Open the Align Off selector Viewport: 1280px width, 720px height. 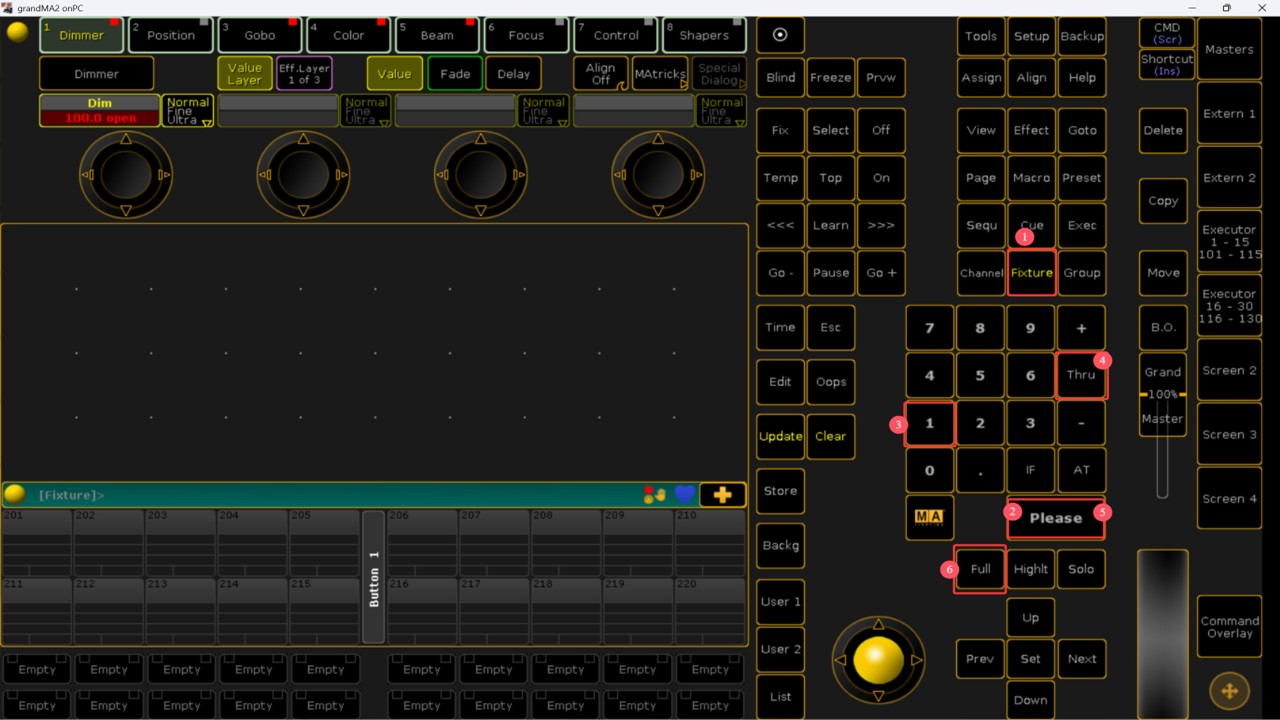coord(600,74)
